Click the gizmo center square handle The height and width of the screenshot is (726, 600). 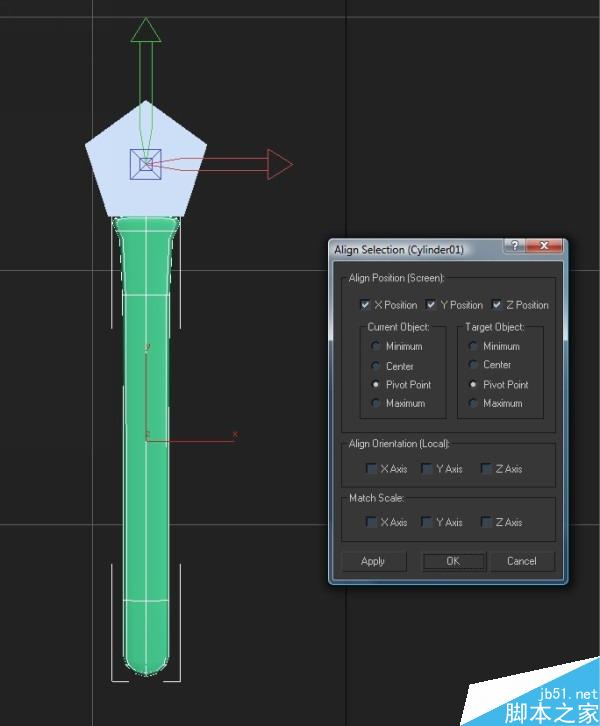146,164
